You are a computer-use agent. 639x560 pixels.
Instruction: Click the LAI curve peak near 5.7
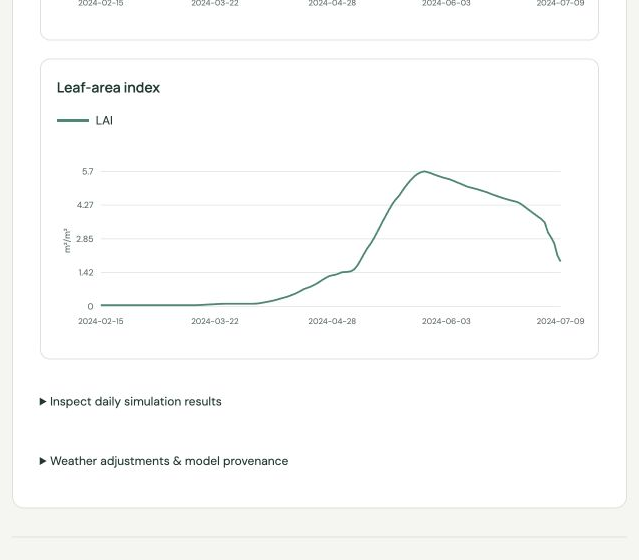pyautogui.click(x=424, y=172)
